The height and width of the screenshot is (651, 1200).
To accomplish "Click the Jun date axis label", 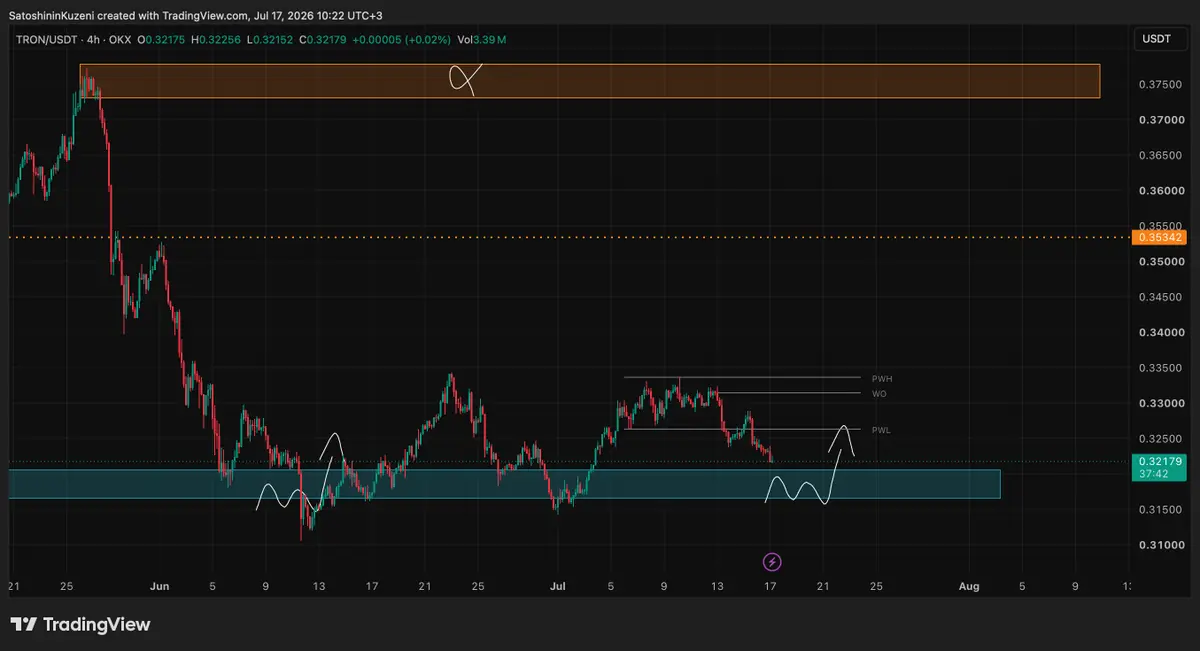I will [x=158, y=586].
